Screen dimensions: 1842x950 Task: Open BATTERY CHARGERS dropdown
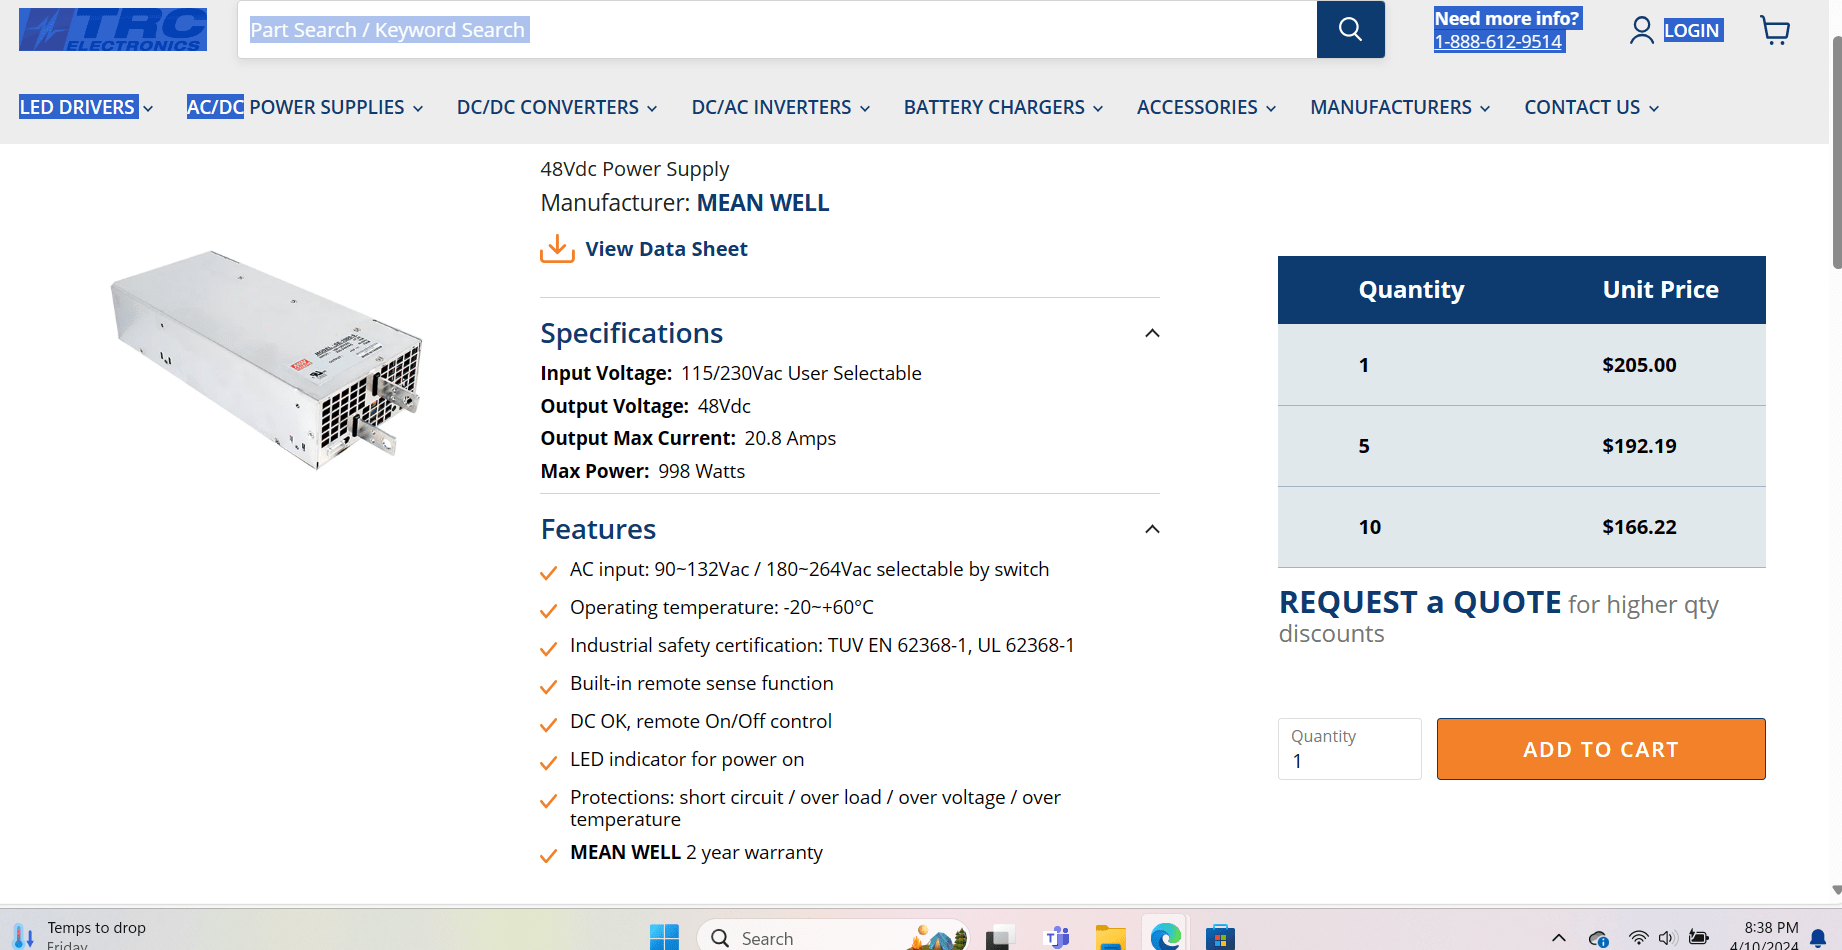[x=1003, y=107]
